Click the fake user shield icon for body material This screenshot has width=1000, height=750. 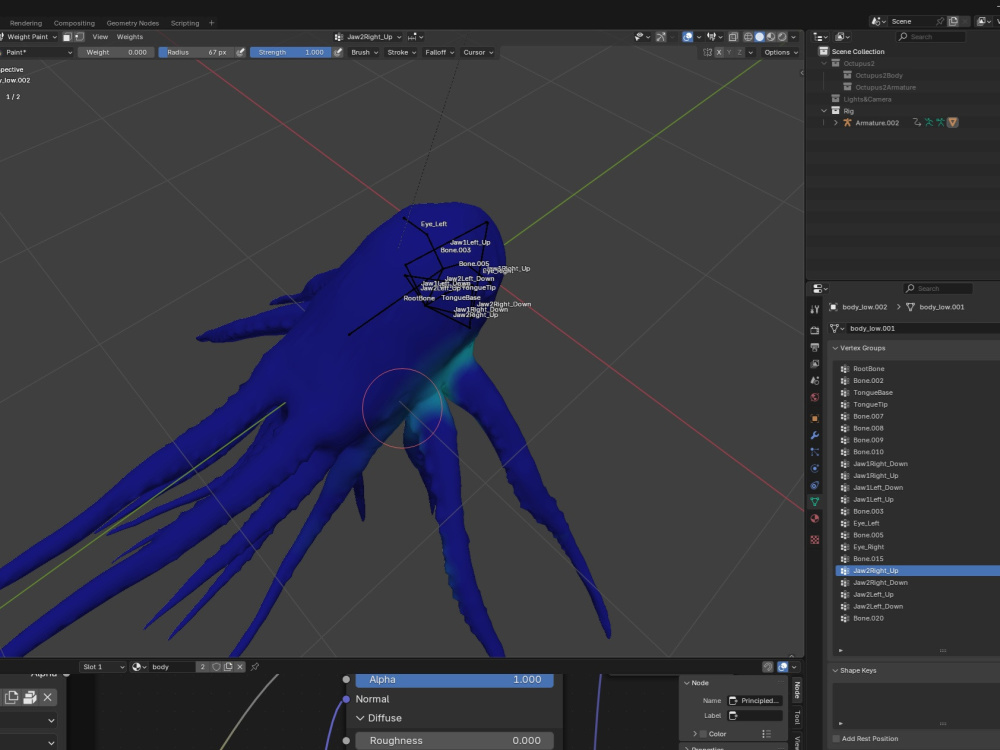tap(216, 666)
